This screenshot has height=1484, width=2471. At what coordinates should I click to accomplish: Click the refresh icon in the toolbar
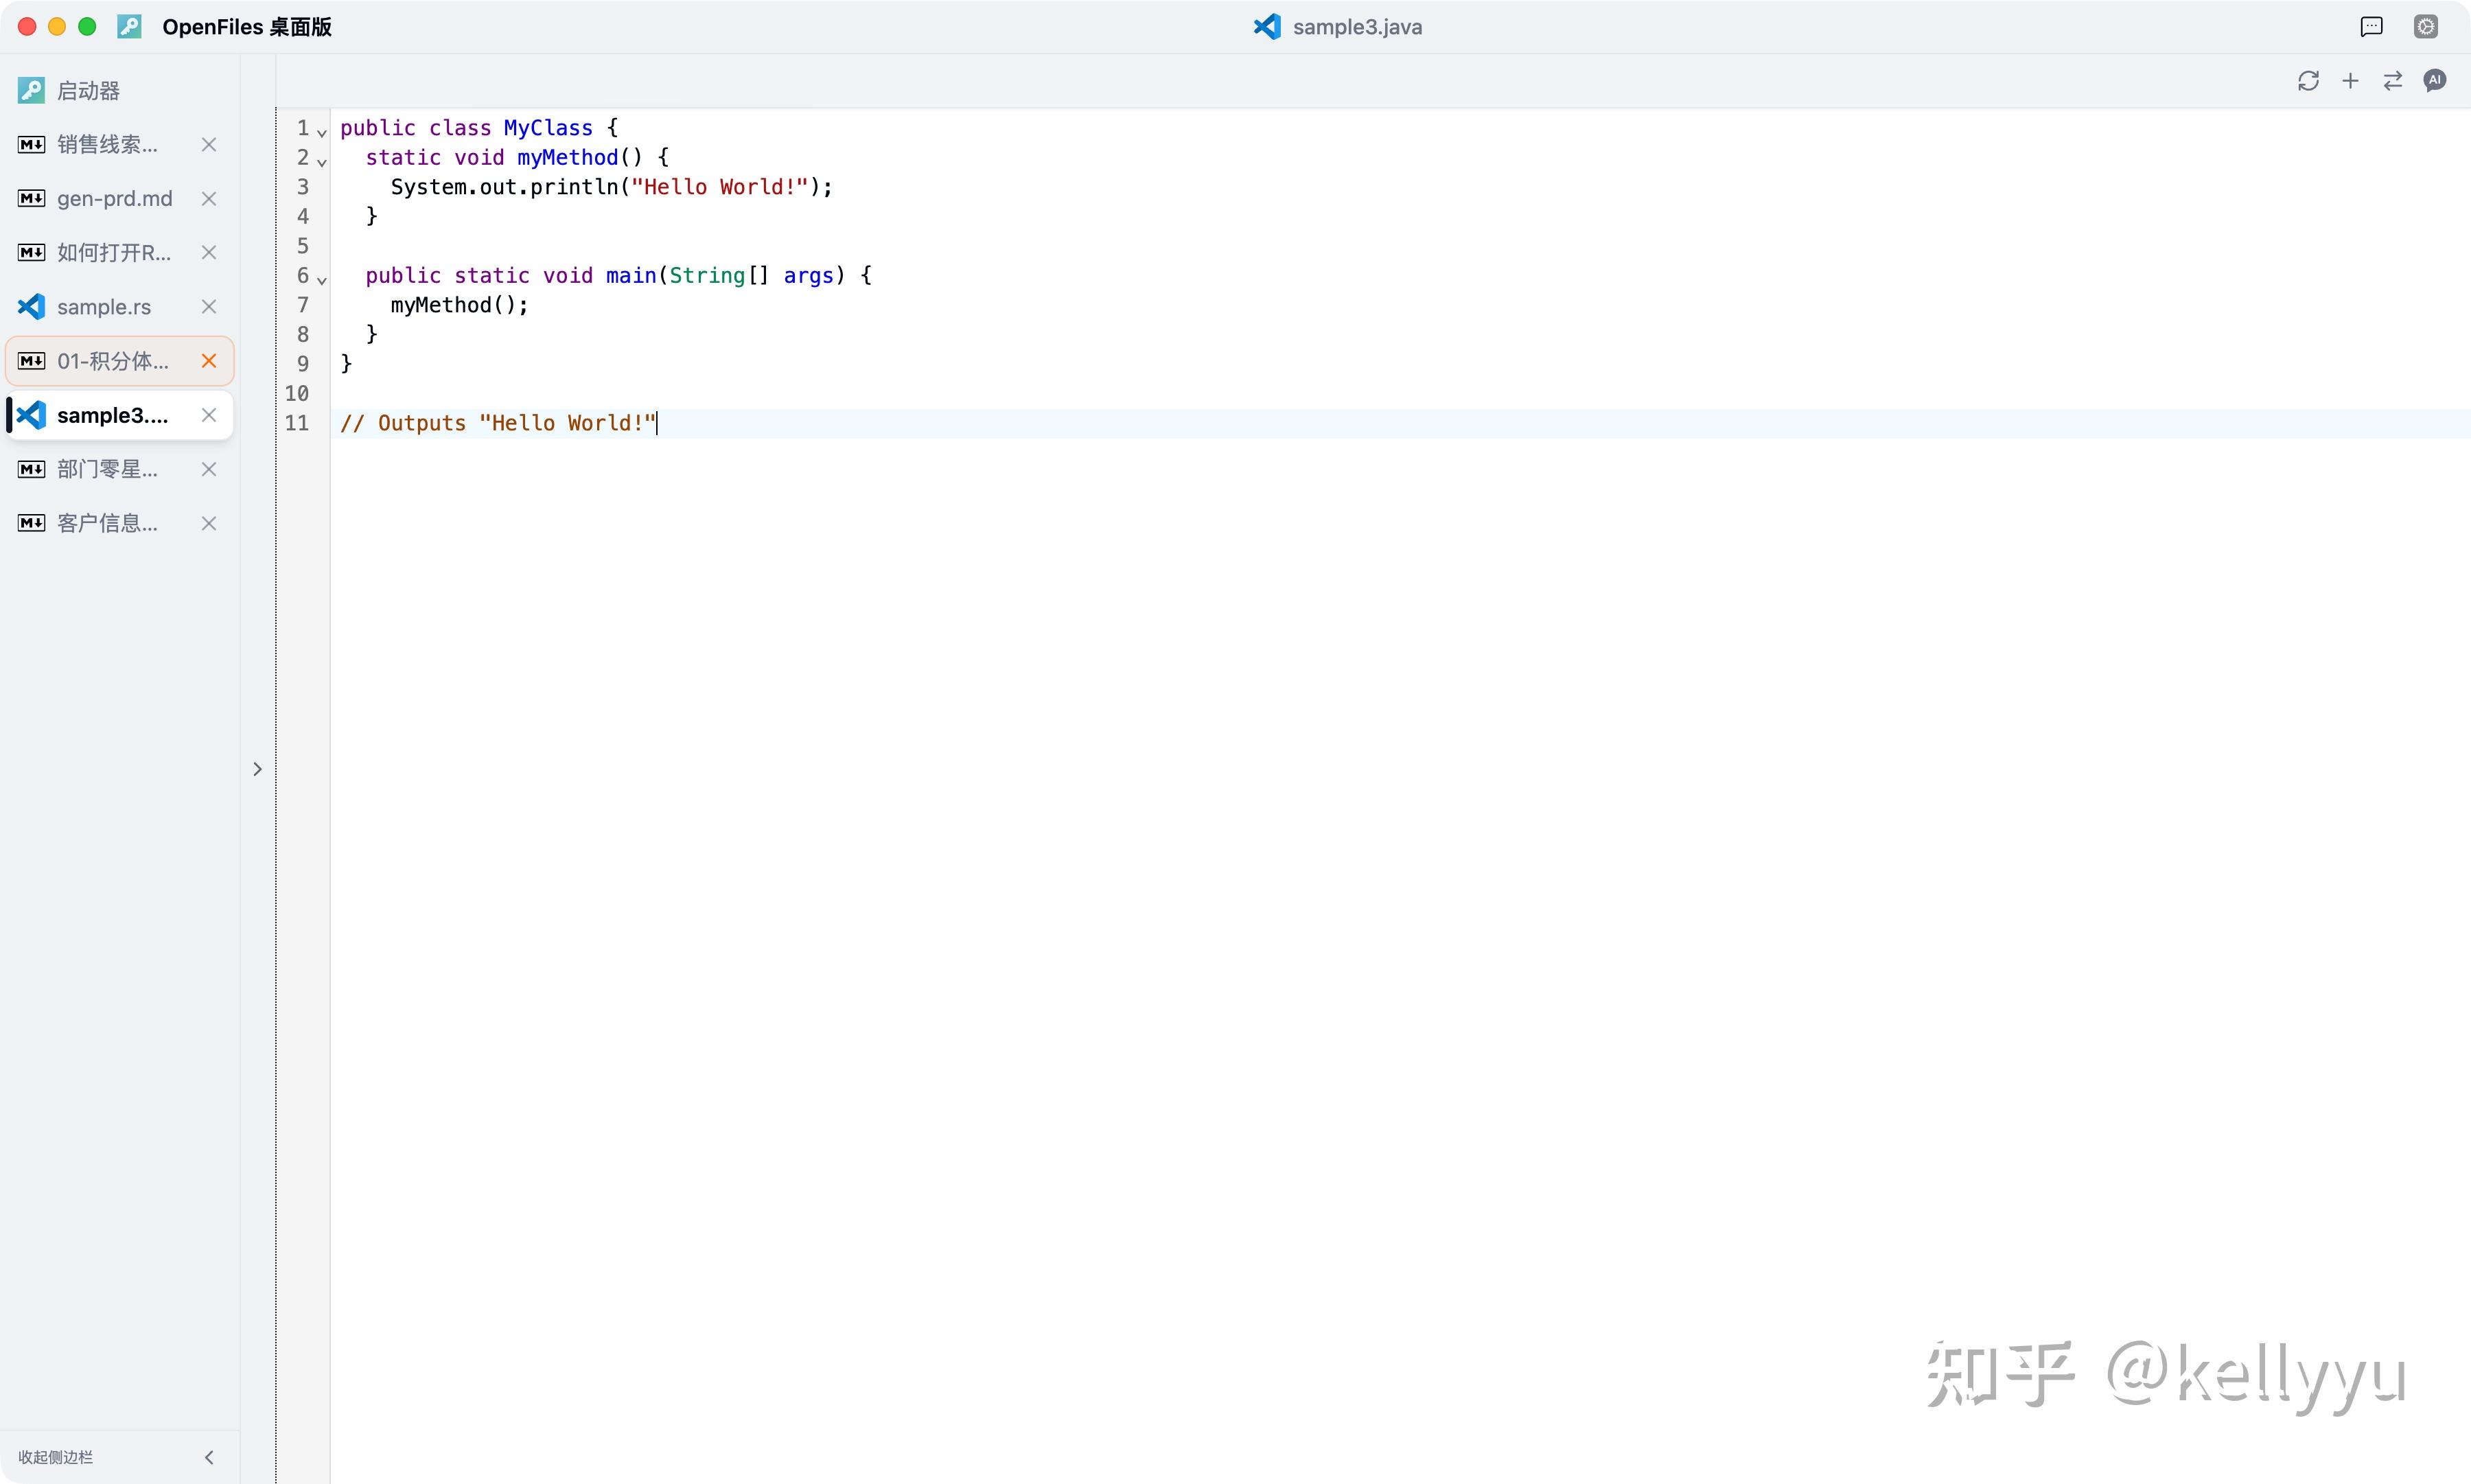[x=2308, y=81]
